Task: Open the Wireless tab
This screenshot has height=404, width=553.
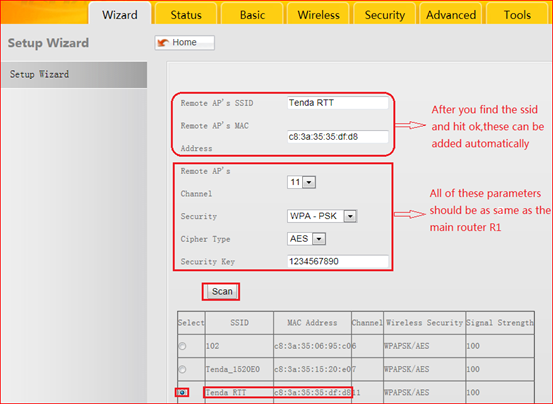Action: (318, 14)
